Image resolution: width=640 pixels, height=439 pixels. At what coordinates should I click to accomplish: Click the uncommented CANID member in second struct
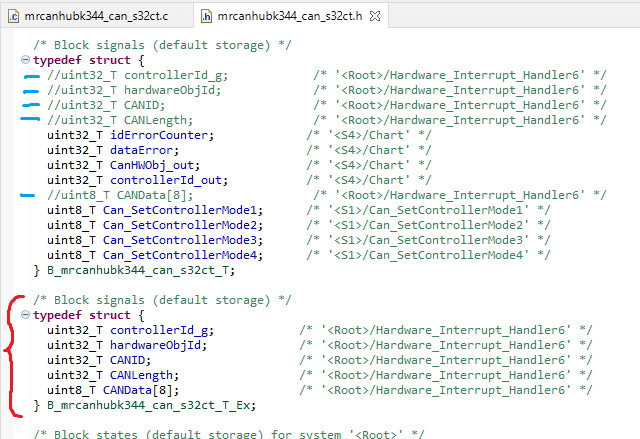128,361
